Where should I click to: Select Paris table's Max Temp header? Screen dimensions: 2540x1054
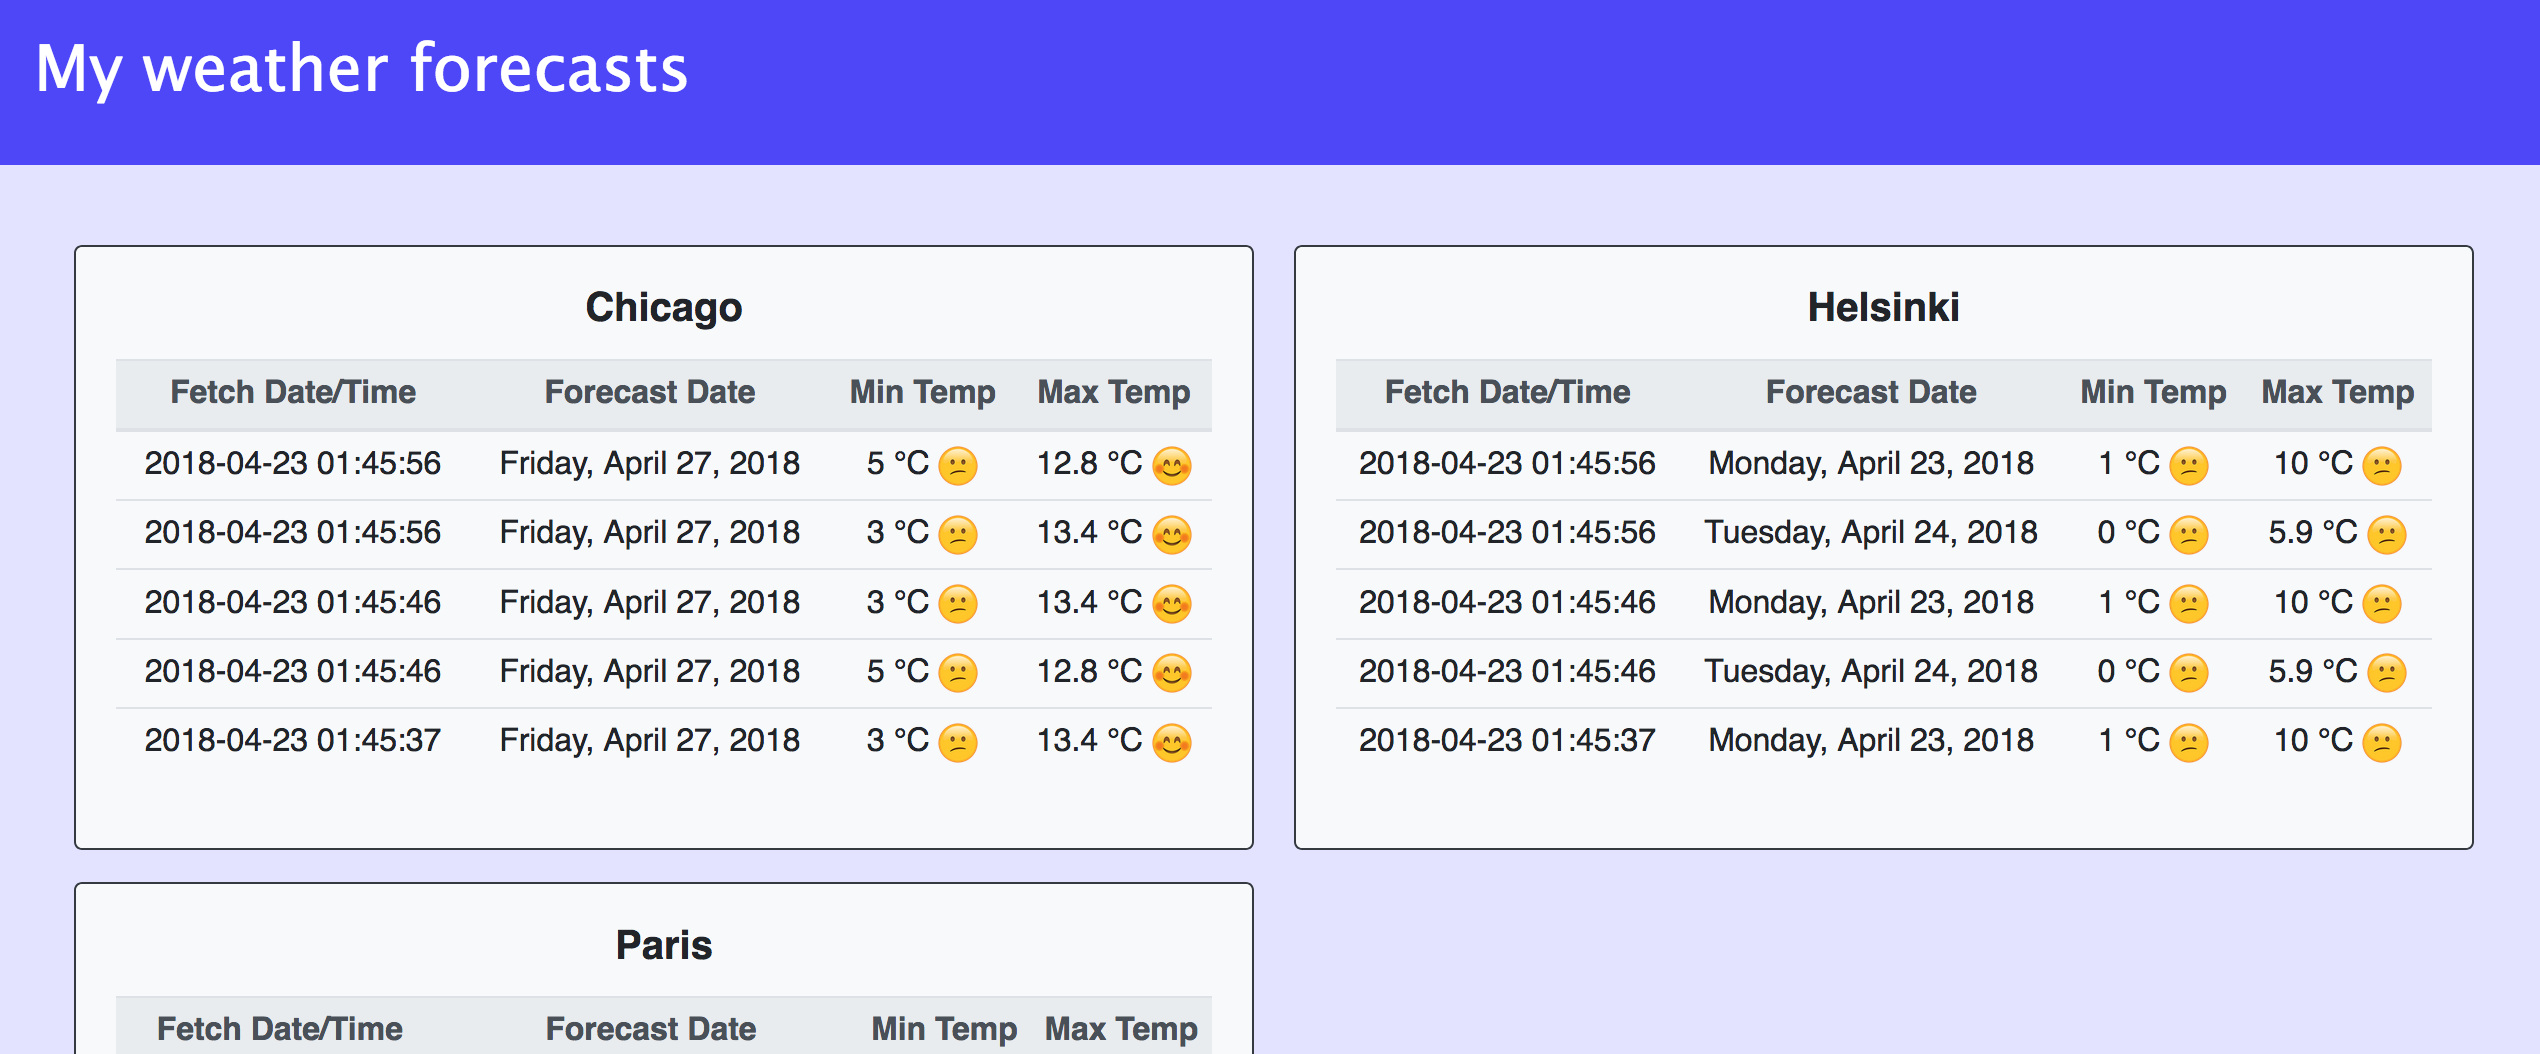point(1121,1029)
